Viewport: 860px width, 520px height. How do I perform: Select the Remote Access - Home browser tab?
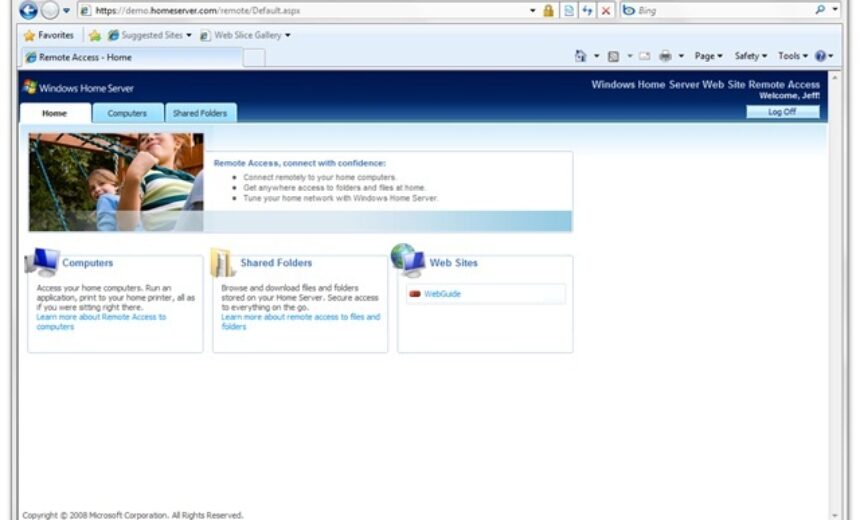coord(132,57)
